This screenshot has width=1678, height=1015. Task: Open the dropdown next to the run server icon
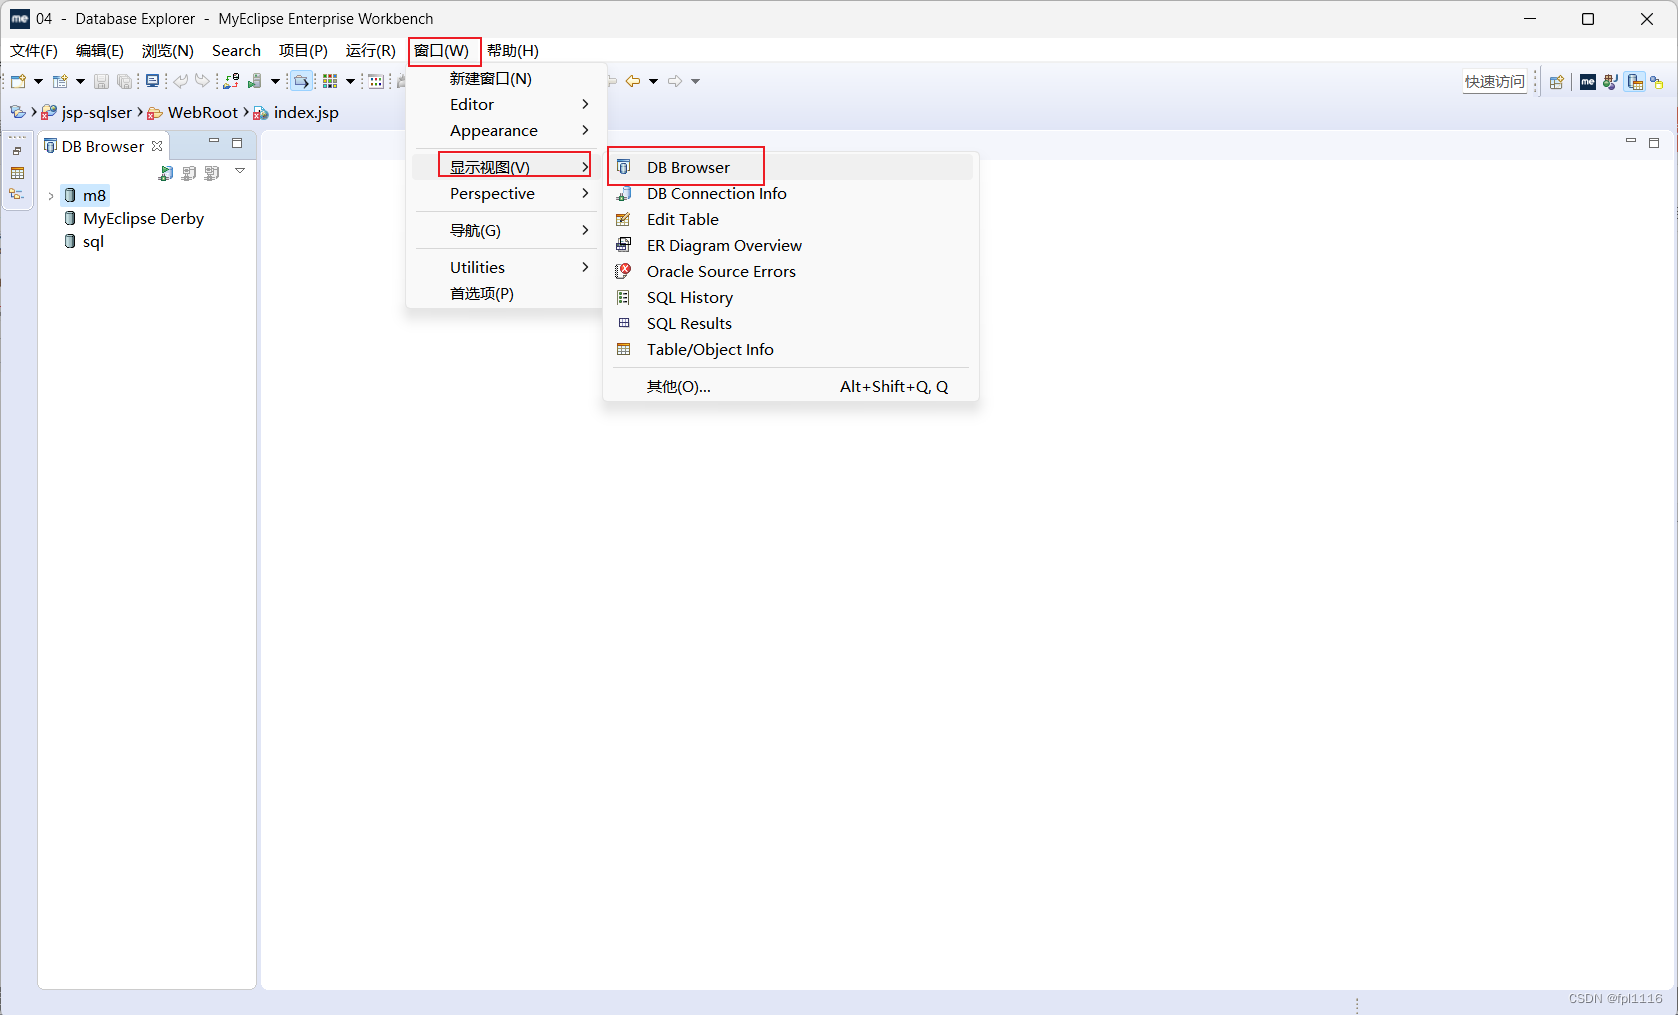(x=275, y=81)
